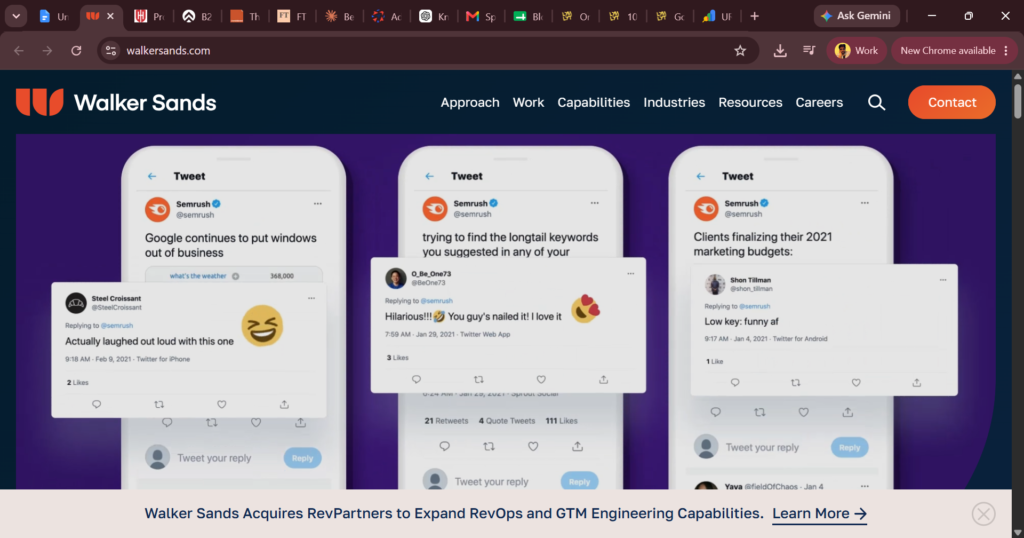Click the scrollbar up arrow
This screenshot has height=538, width=1024.
(x=1017, y=76)
